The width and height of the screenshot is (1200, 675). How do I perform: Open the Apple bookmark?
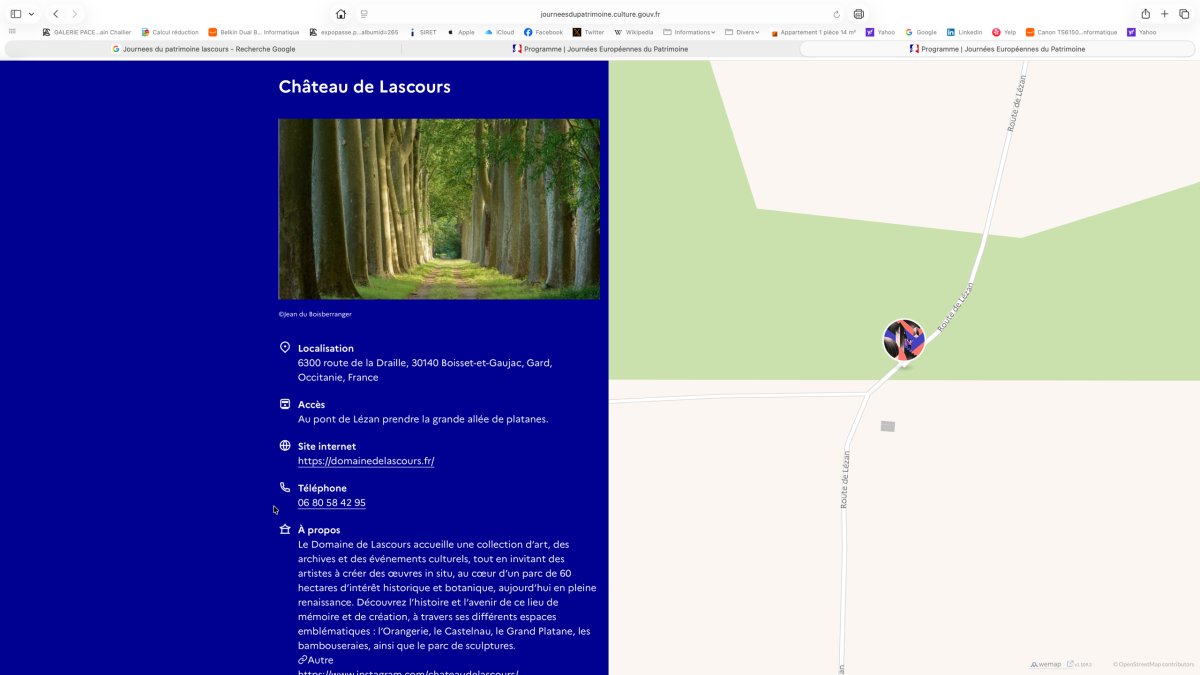(x=461, y=32)
